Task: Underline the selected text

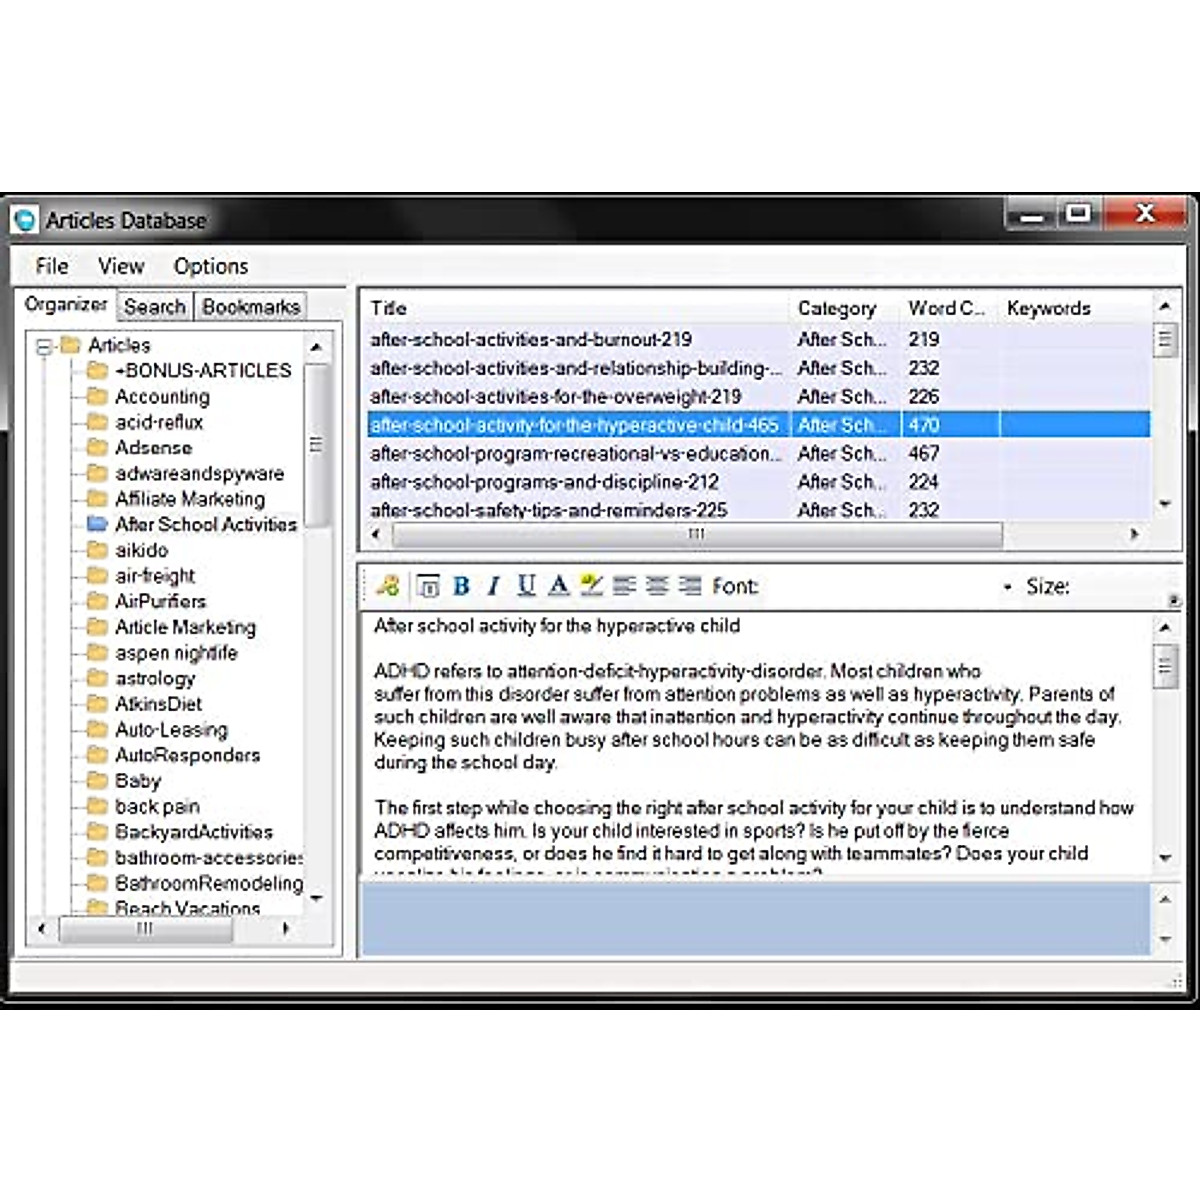Action: (x=525, y=587)
